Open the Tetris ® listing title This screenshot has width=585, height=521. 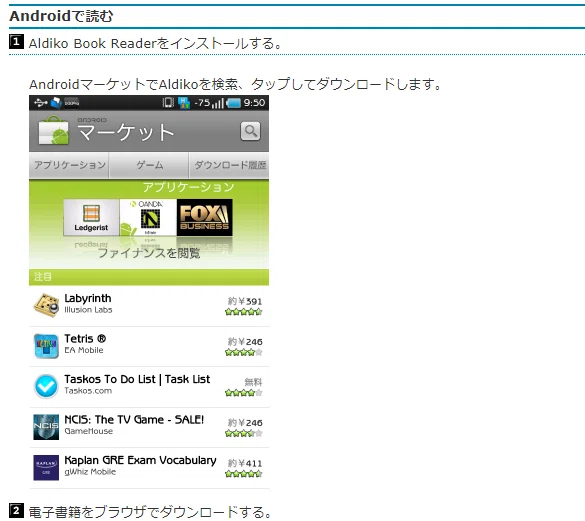tap(85, 339)
